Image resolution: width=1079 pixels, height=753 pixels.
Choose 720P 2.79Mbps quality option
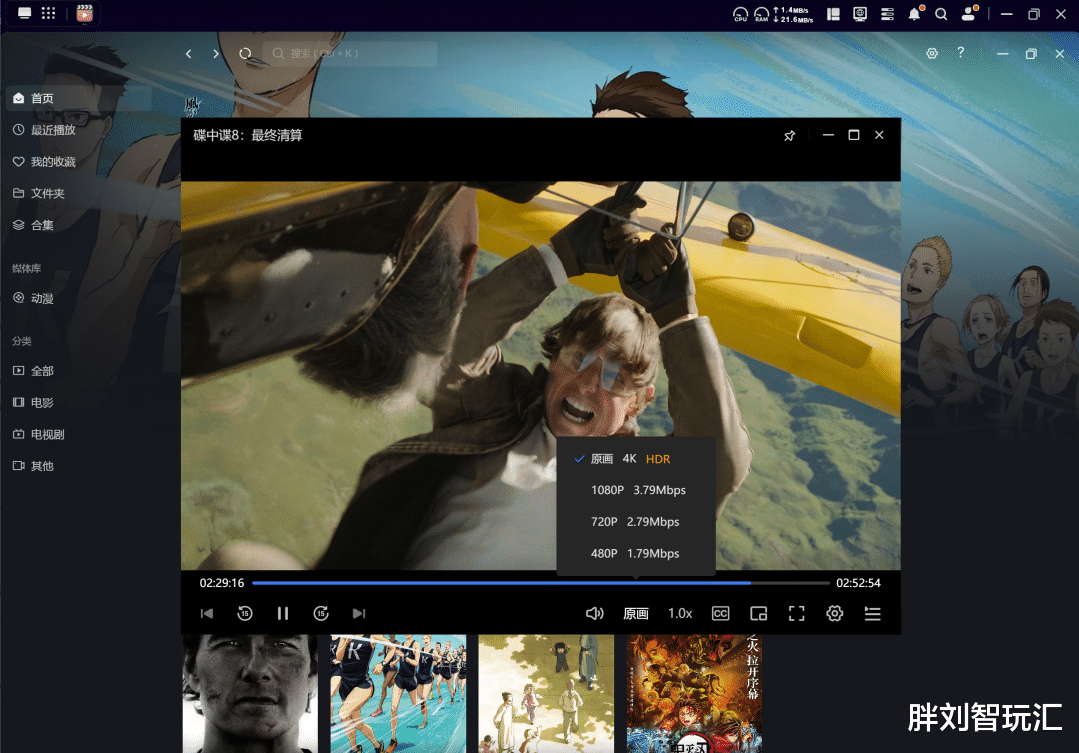tap(635, 522)
